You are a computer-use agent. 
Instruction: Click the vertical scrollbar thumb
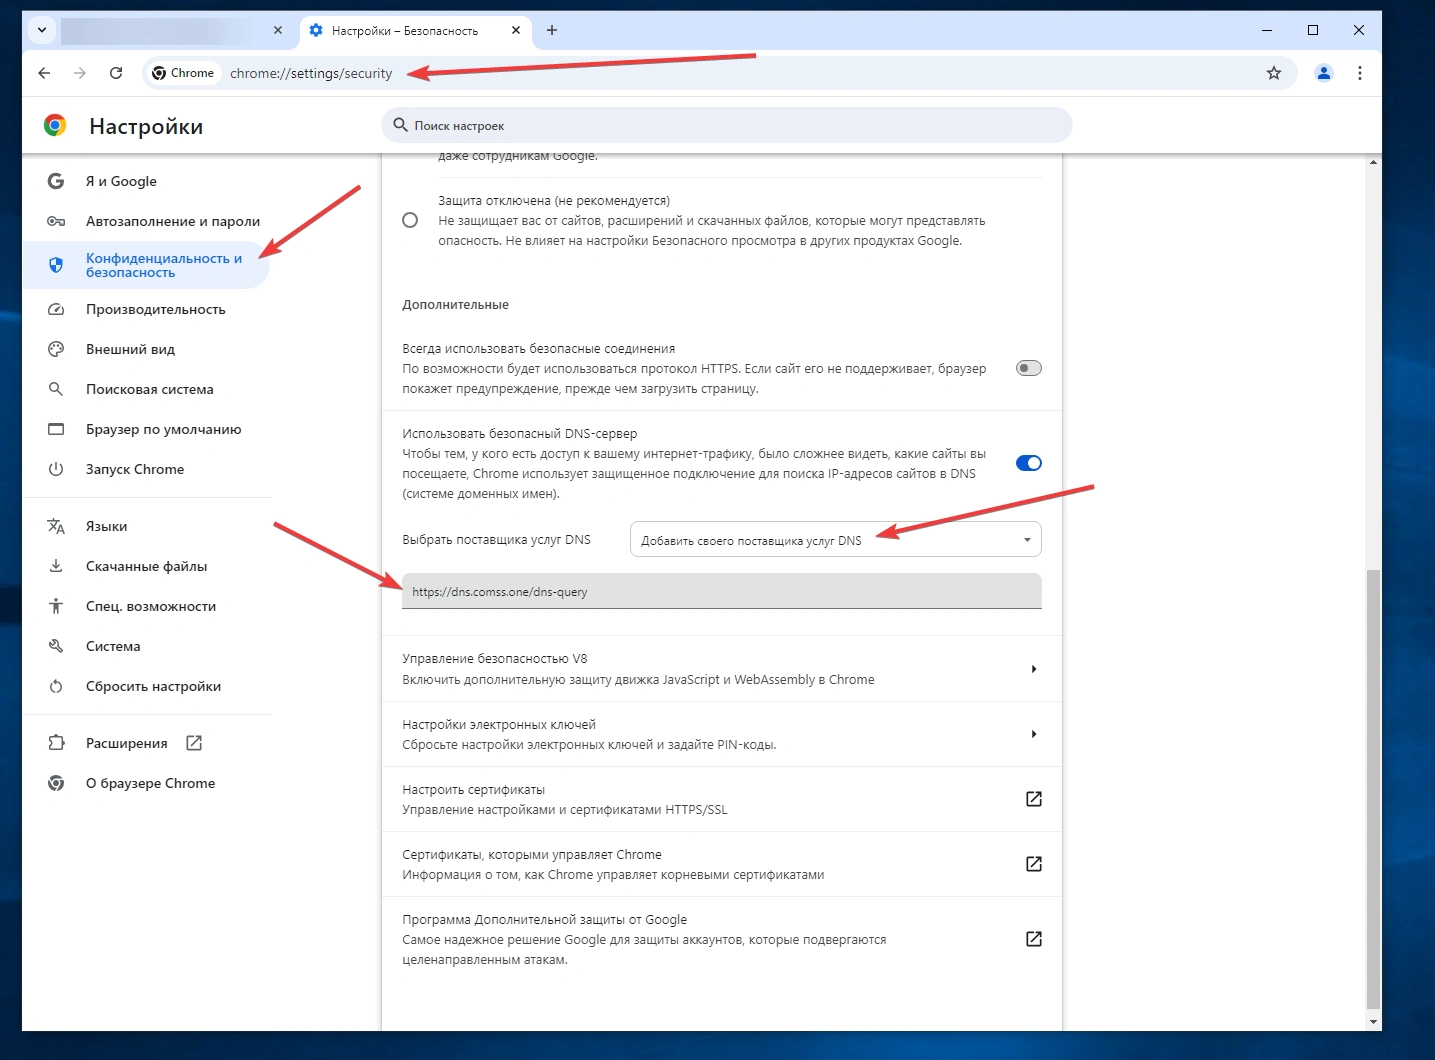pyautogui.click(x=1374, y=788)
